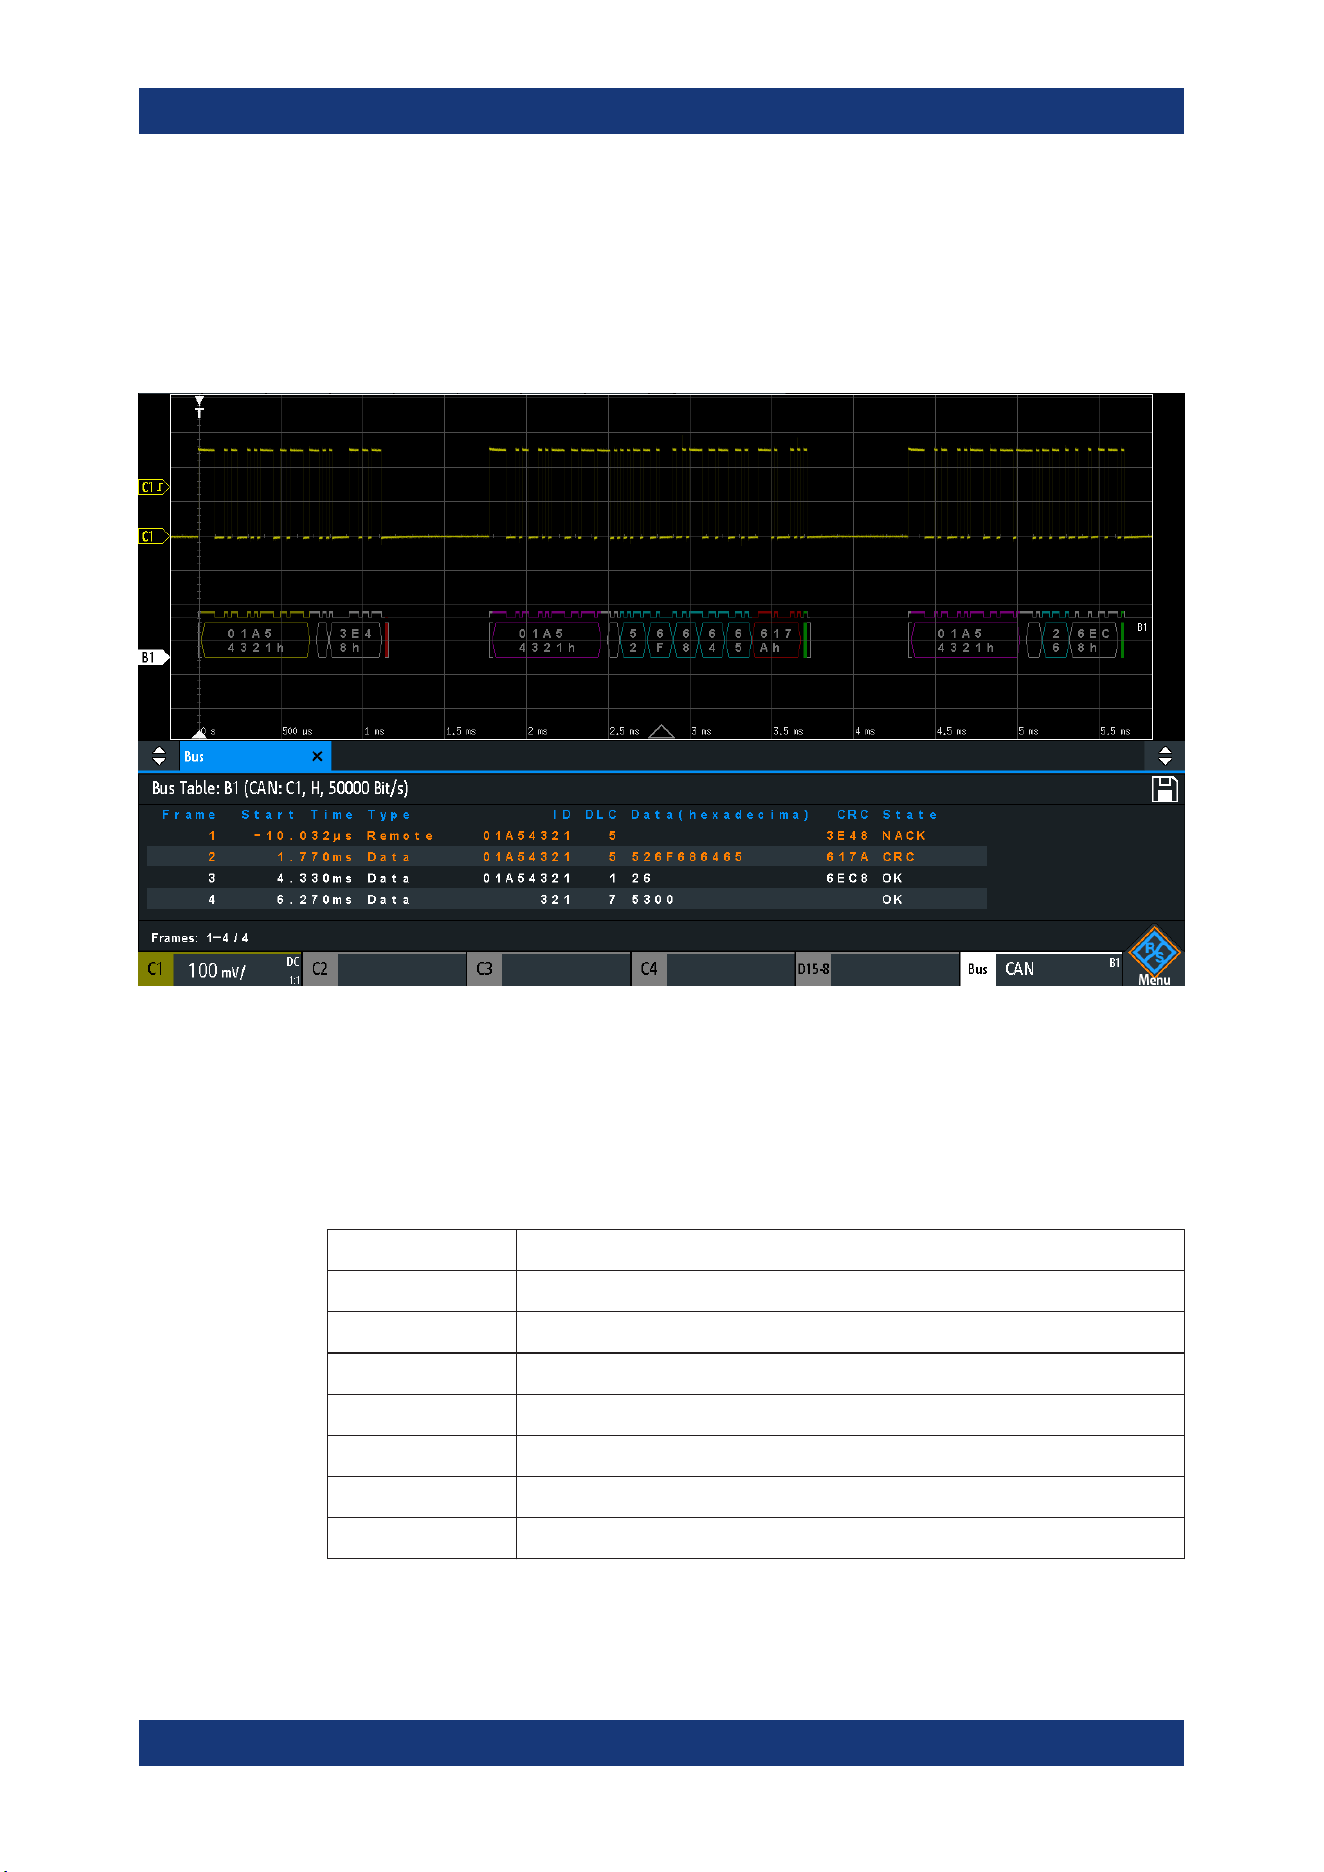
Task: Click the left up/down panel arrows
Action: 159,756
